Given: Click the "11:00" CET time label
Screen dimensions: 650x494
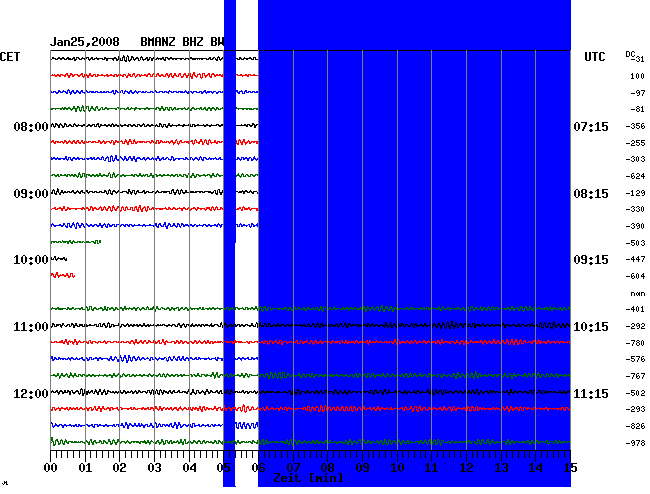Looking at the screenshot, I should (x=31, y=327).
